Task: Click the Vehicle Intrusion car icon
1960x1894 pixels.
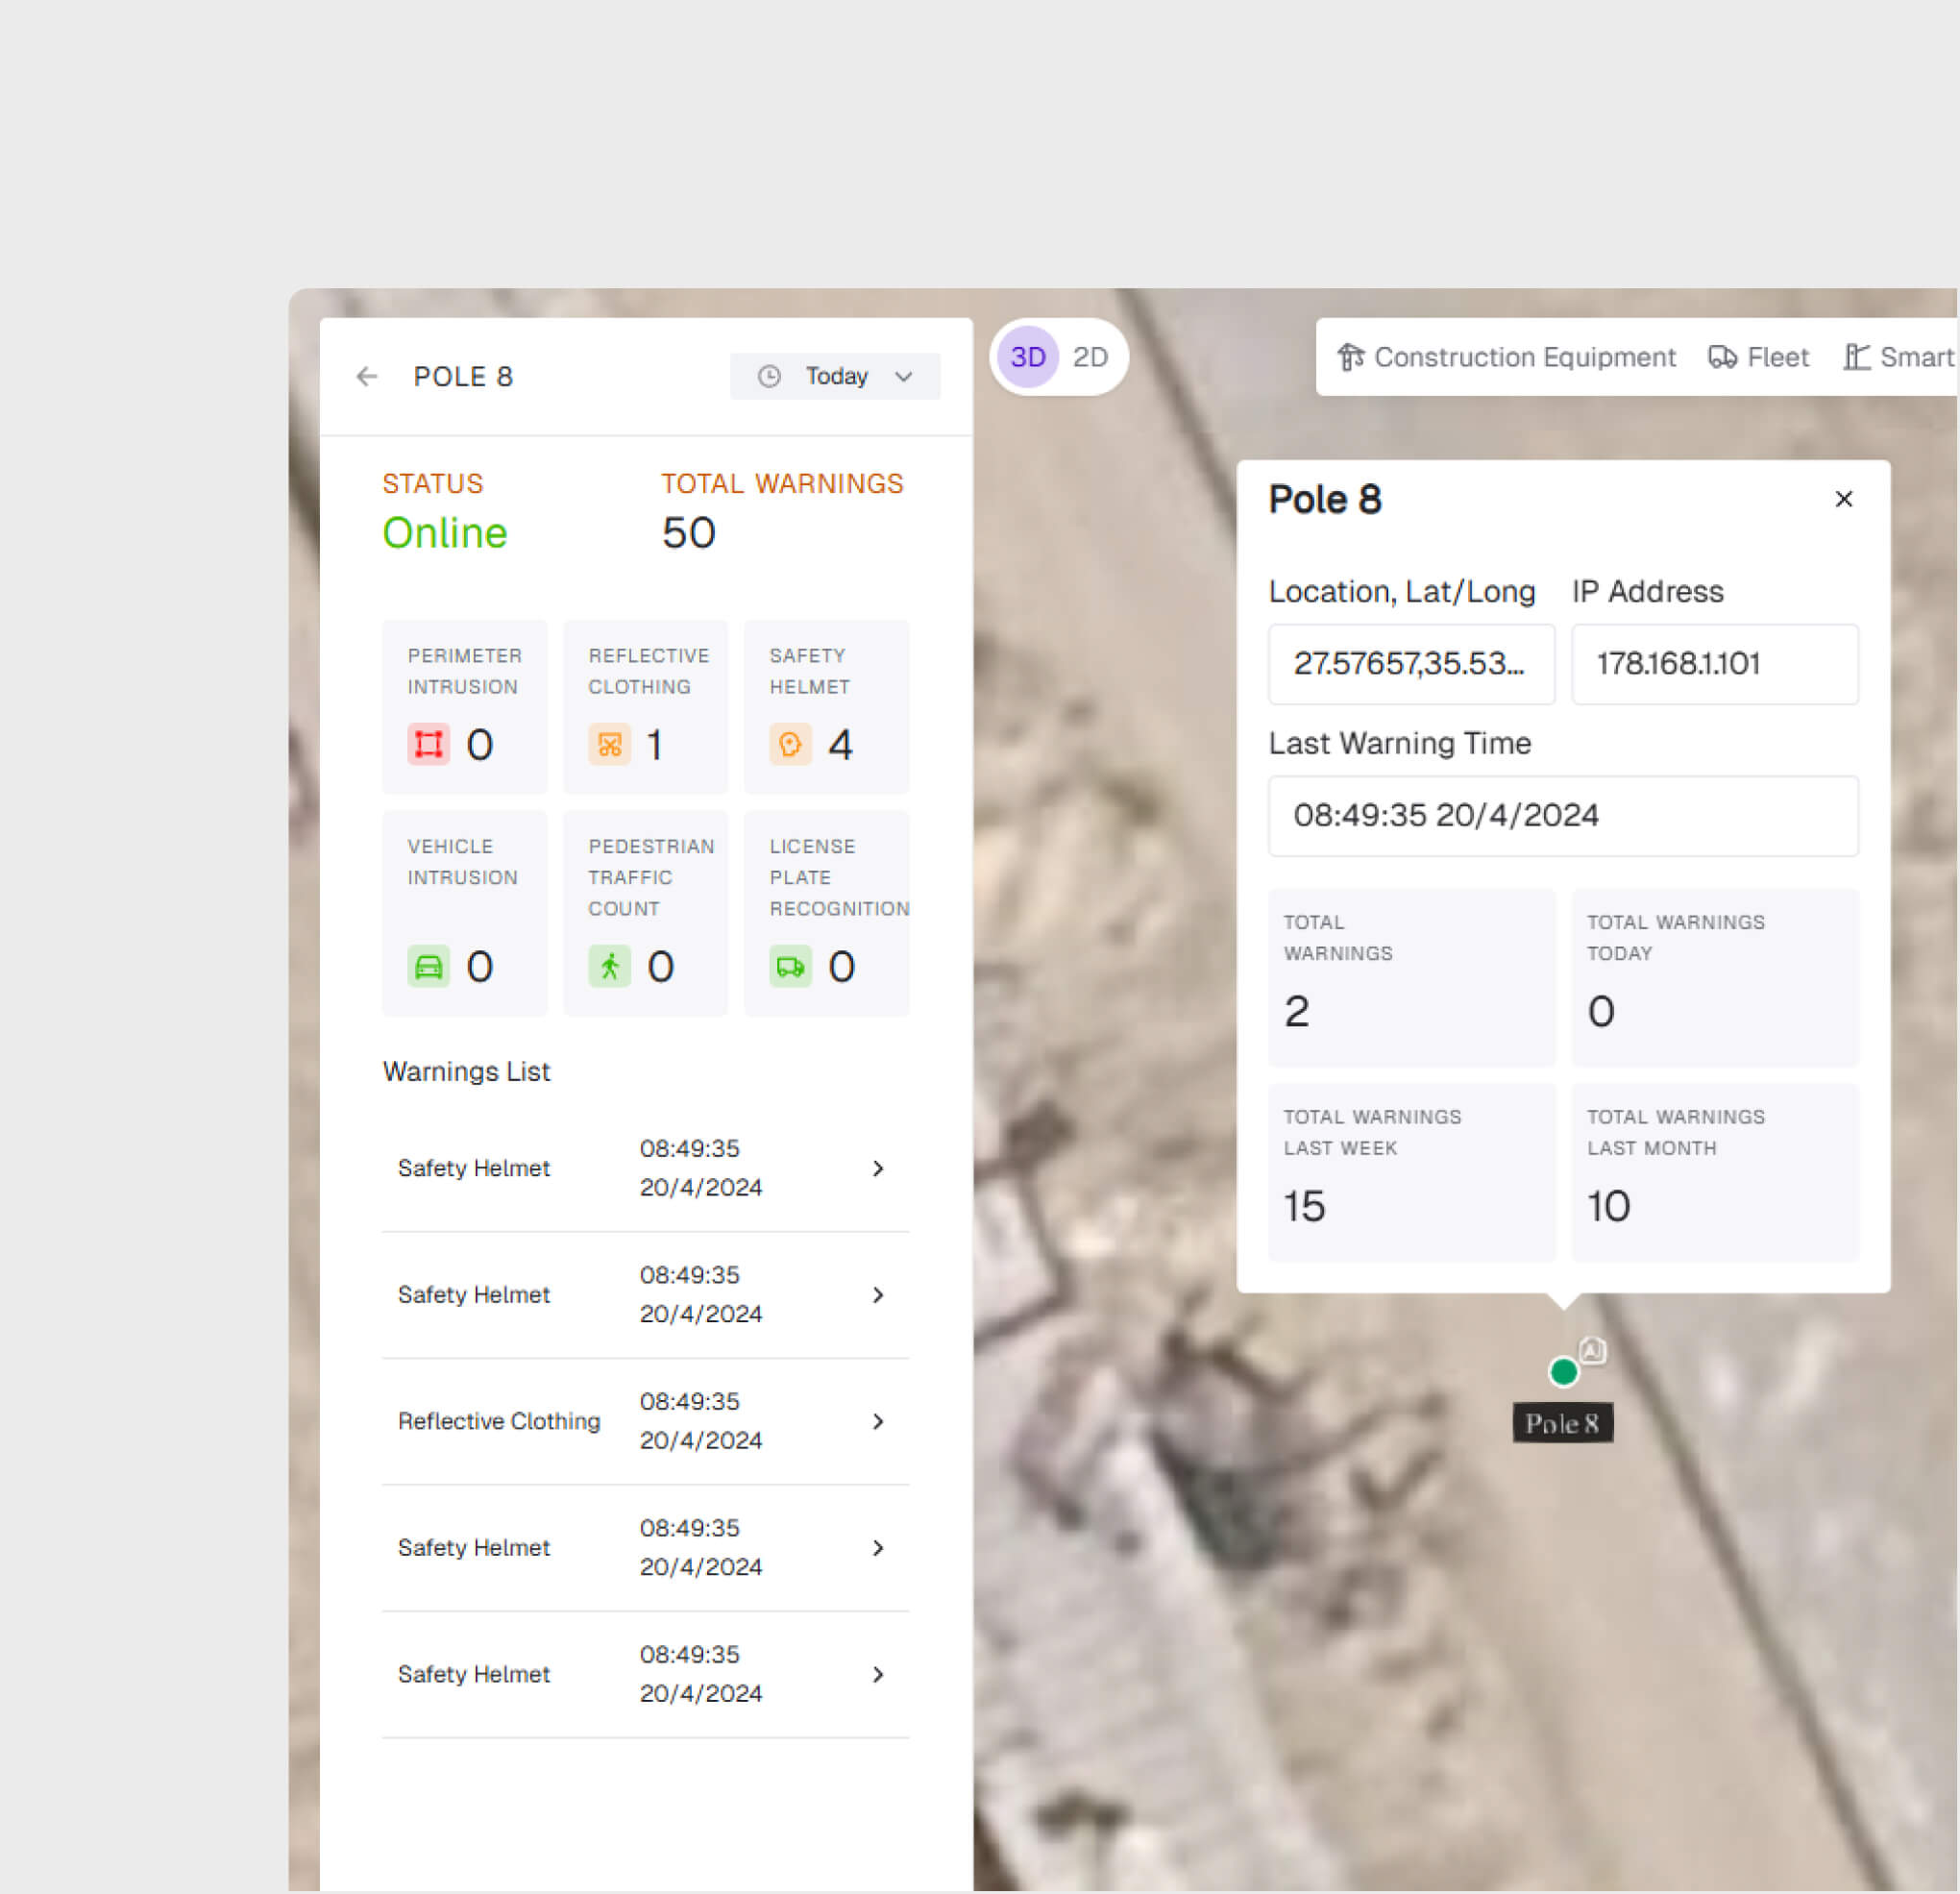Action: click(x=428, y=966)
